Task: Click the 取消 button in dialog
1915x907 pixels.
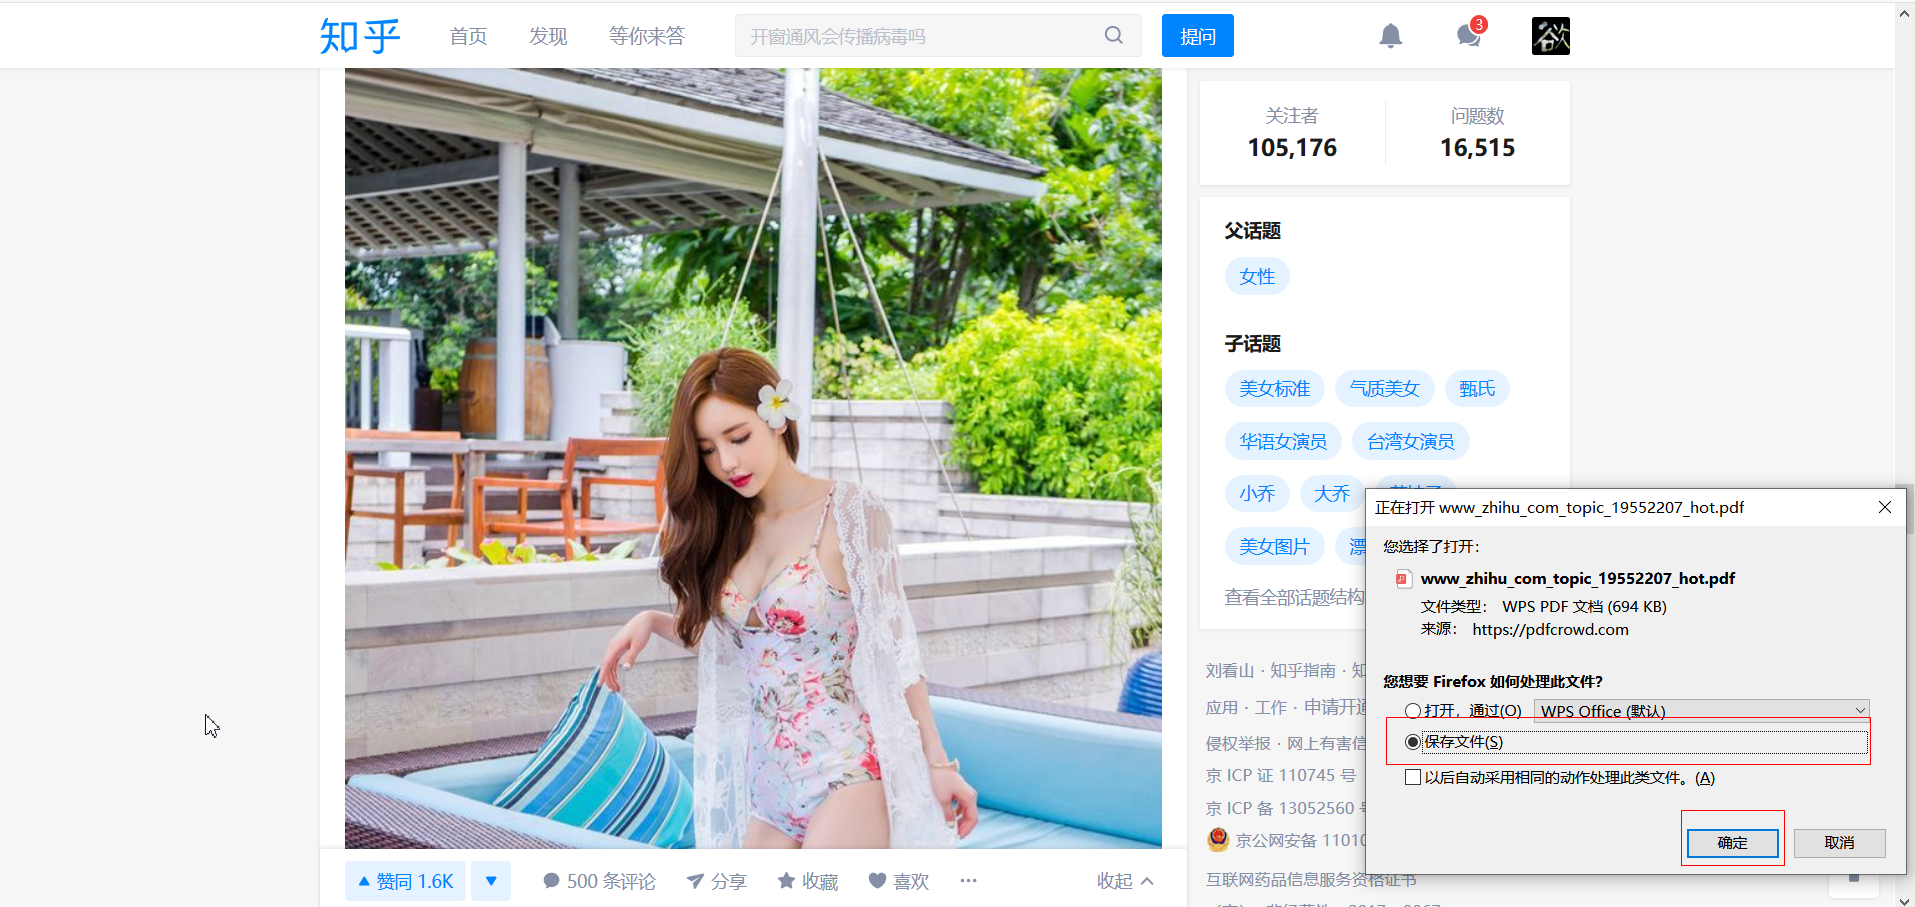Action: (x=1840, y=843)
